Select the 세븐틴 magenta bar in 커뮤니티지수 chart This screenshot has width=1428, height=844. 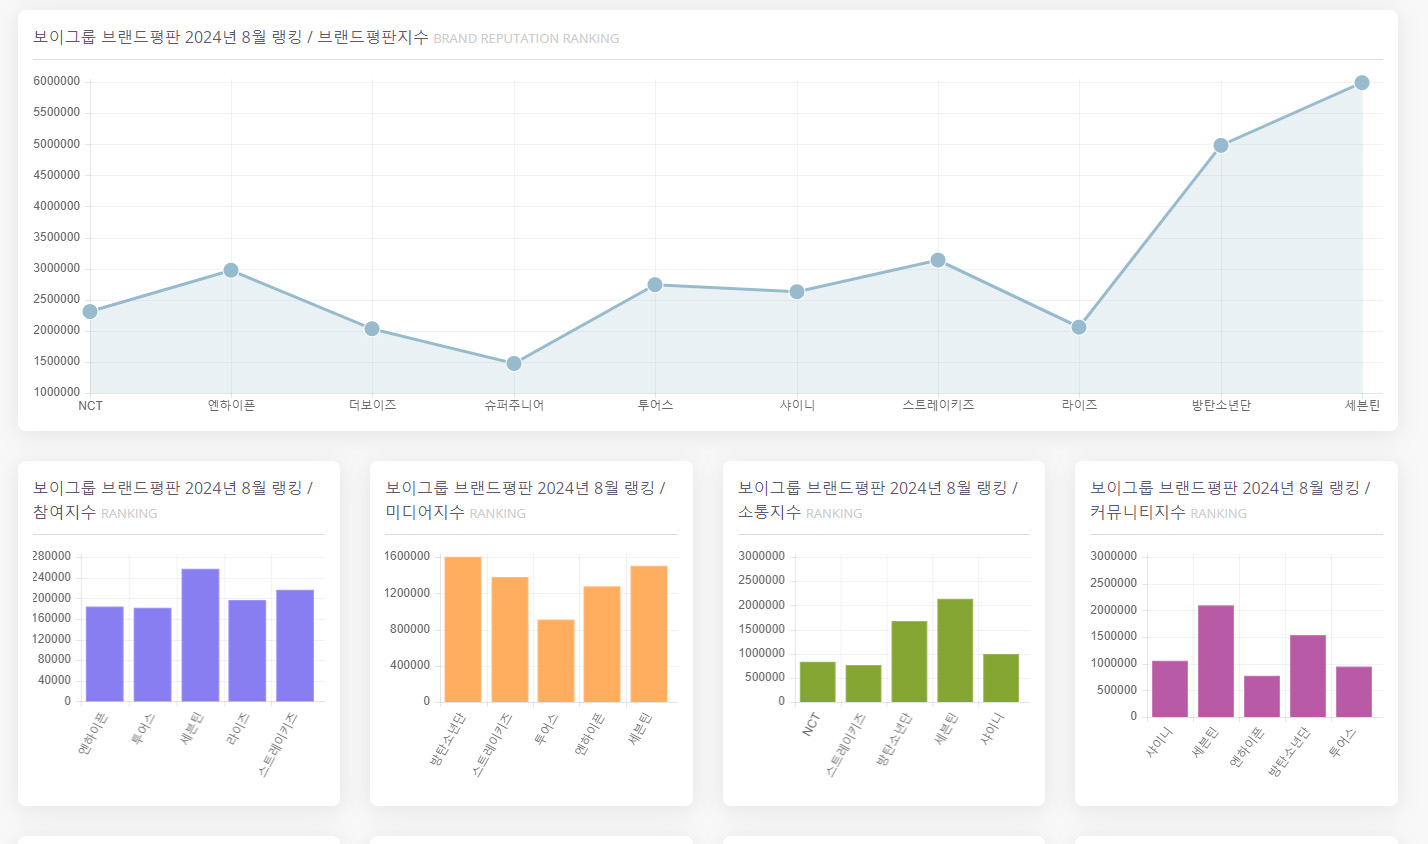(x=1216, y=661)
